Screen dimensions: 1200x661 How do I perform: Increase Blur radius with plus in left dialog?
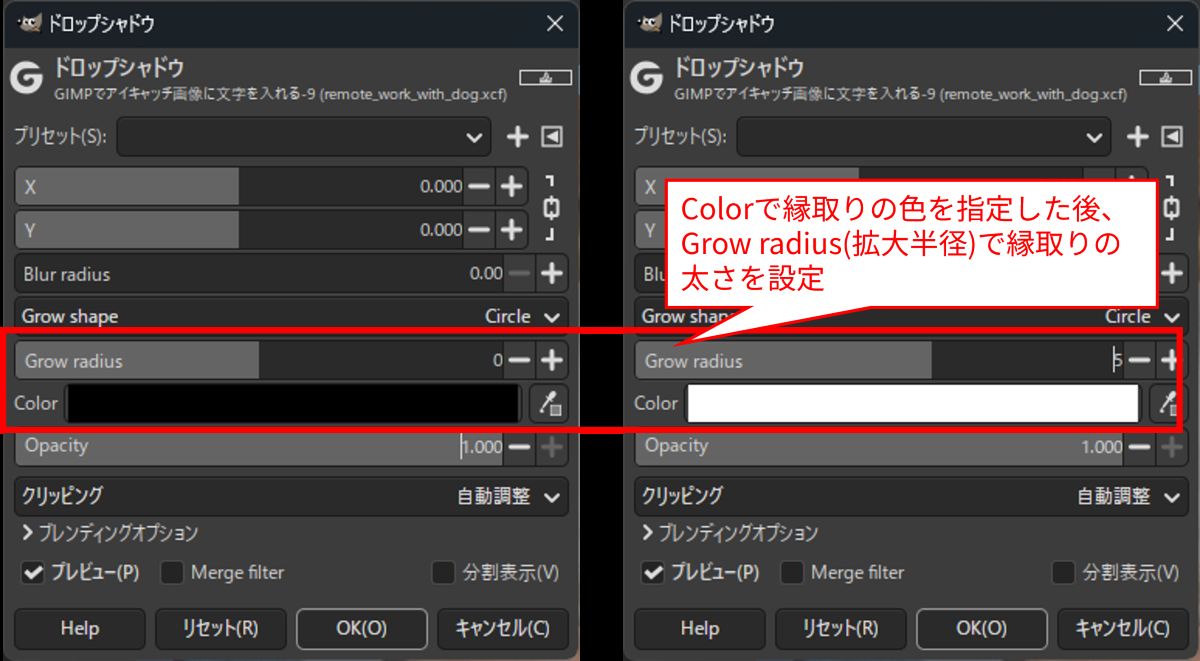click(551, 273)
